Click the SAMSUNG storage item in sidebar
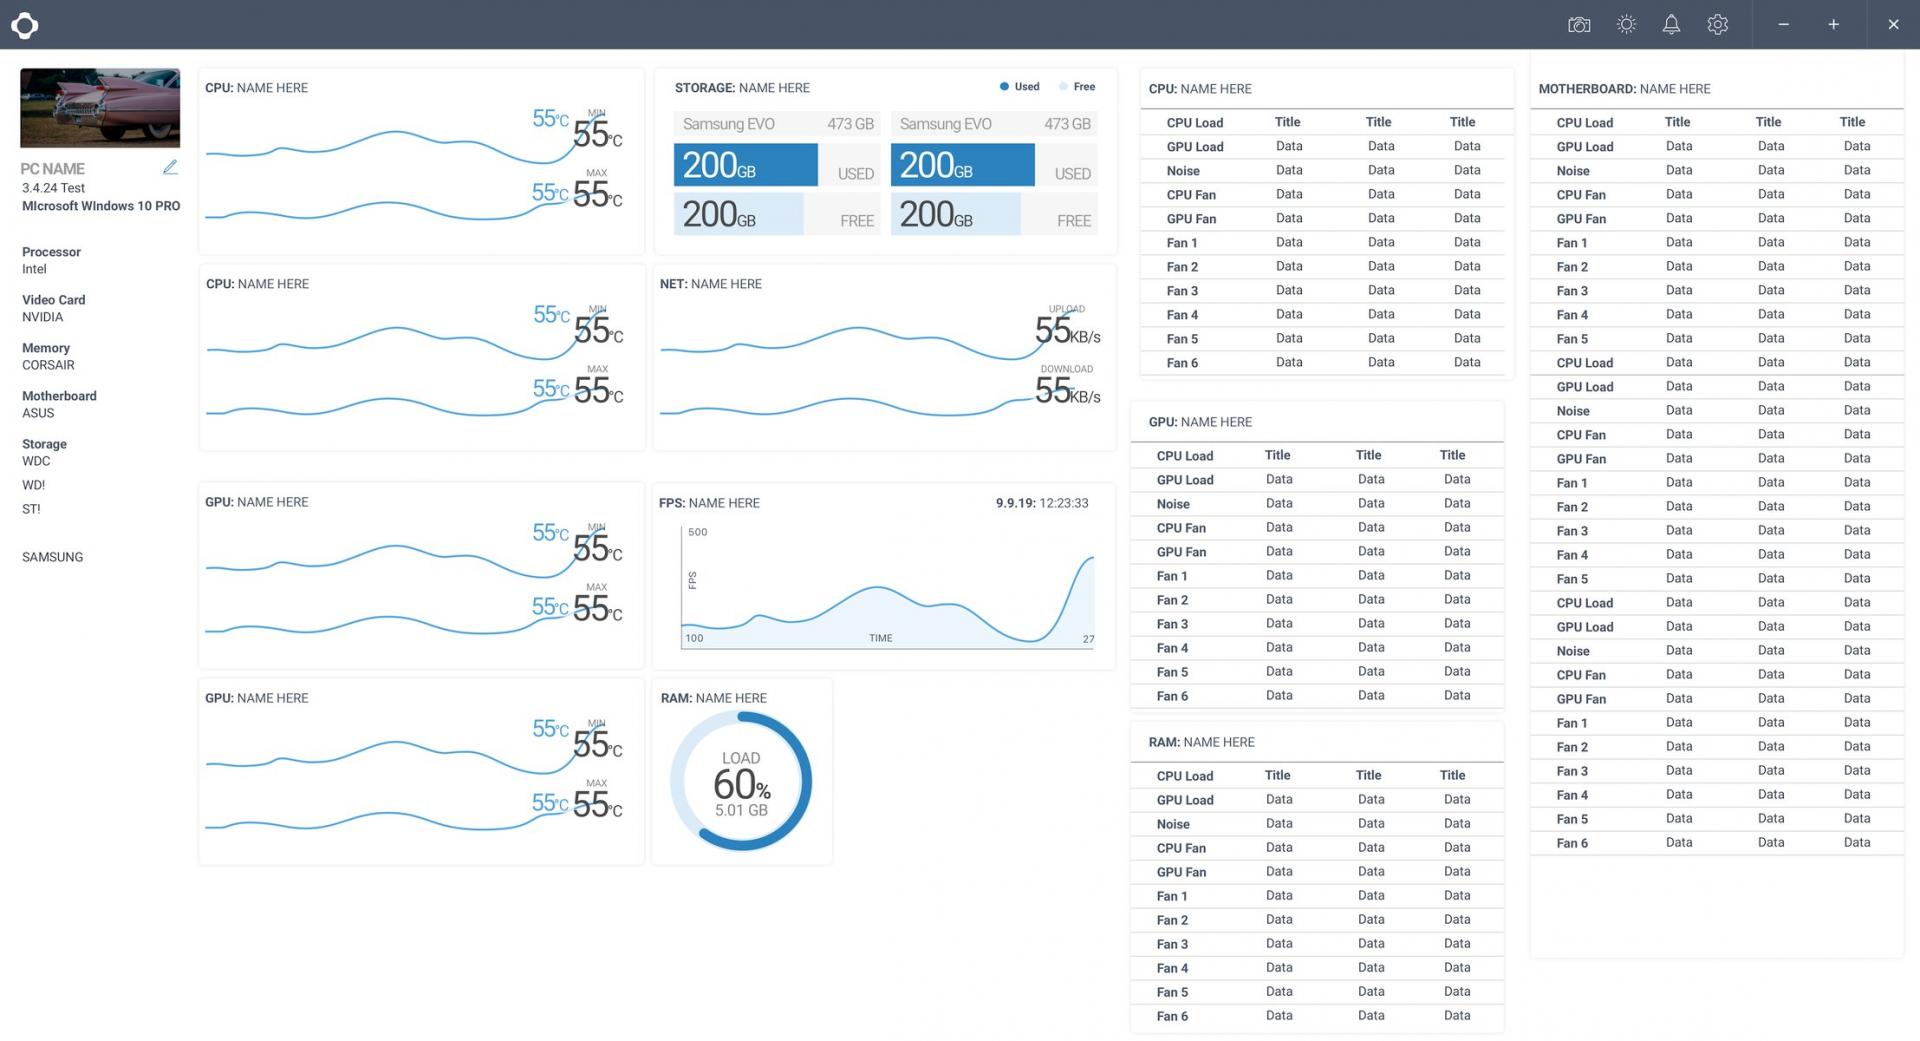Image resolution: width=1920 pixels, height=1041 pixels. [x=52, y=557]
